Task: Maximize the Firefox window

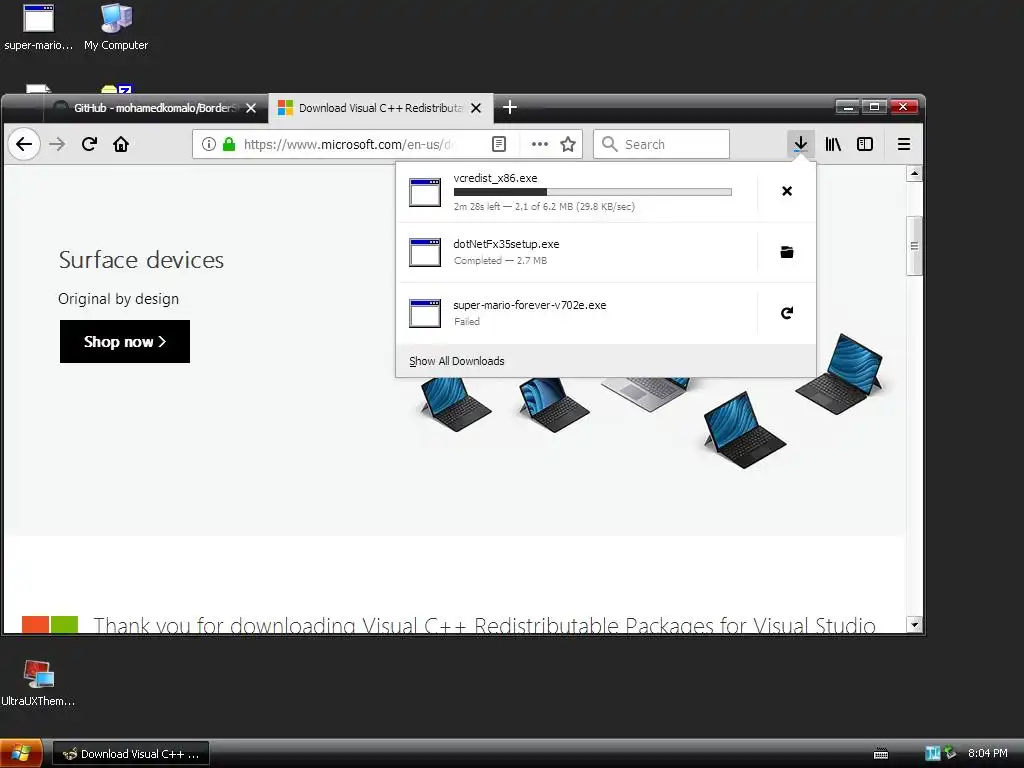Action: [x=874, y=106]
